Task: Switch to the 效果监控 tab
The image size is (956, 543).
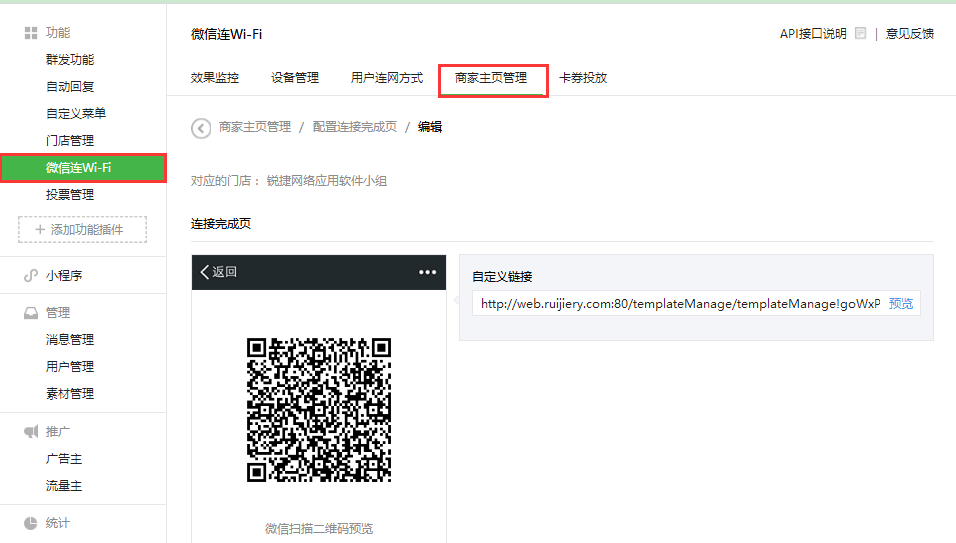Action: pyautogui.click(x=215, y=78)
